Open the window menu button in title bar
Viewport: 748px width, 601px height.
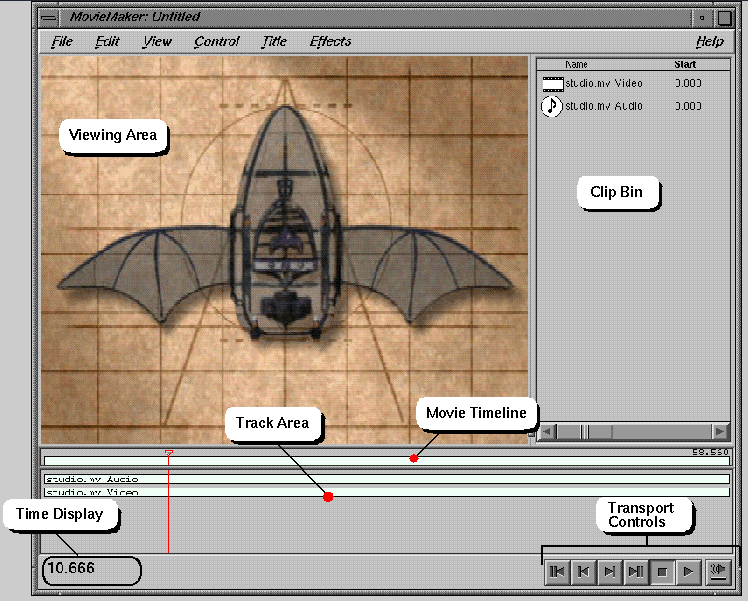point(49,18)
